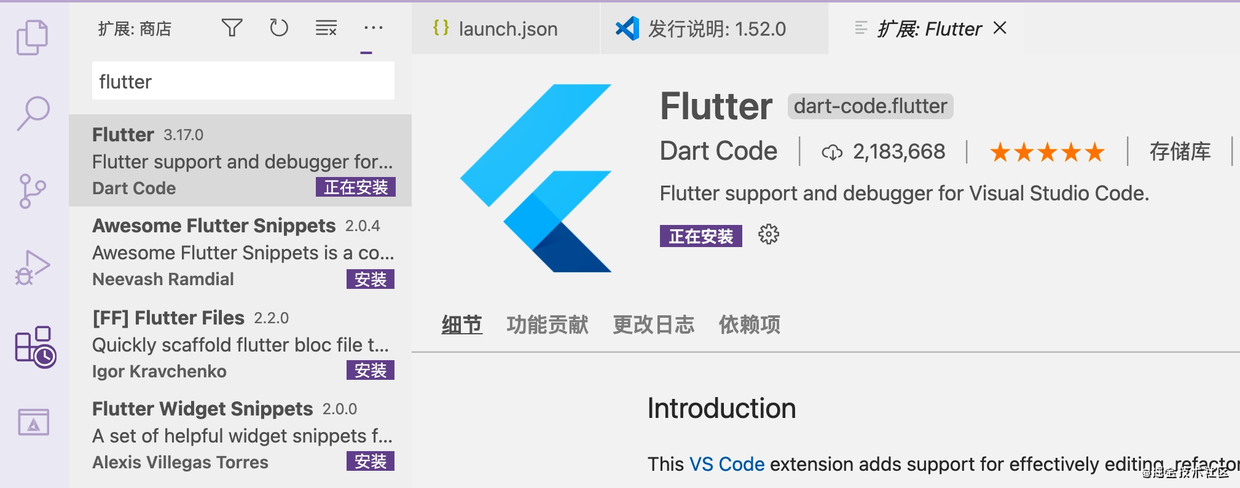Install [FF] Flutter Files extension
The width and height of the screenshot is (1240, 488).
coord(371,371)
